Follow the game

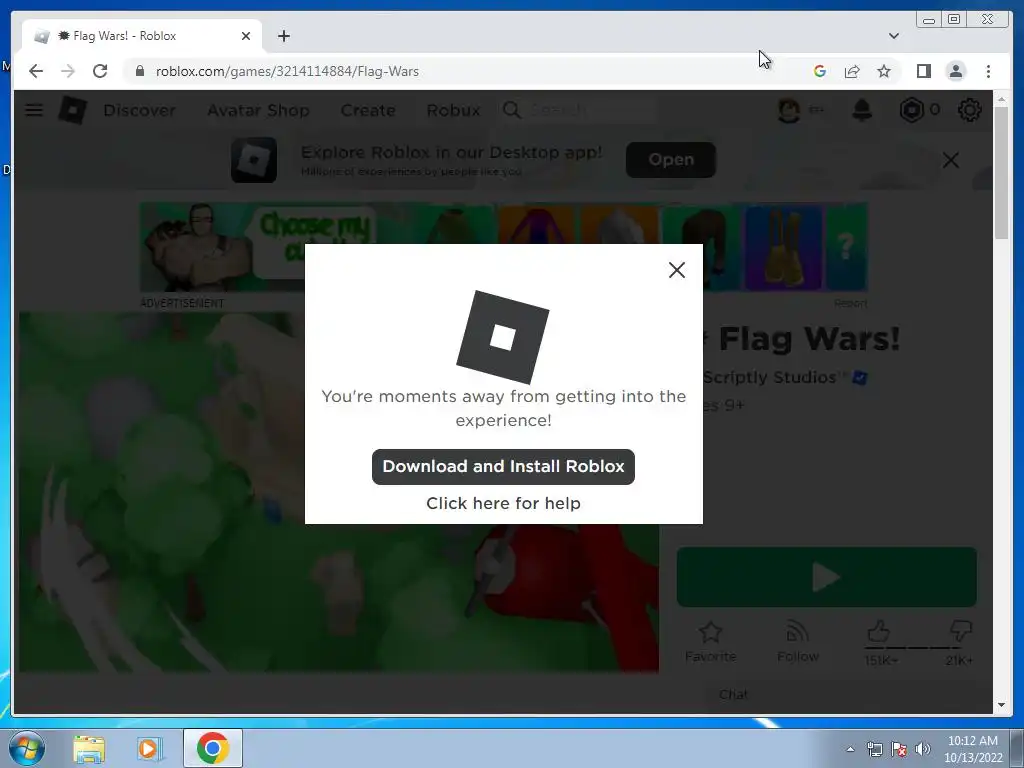797,642
